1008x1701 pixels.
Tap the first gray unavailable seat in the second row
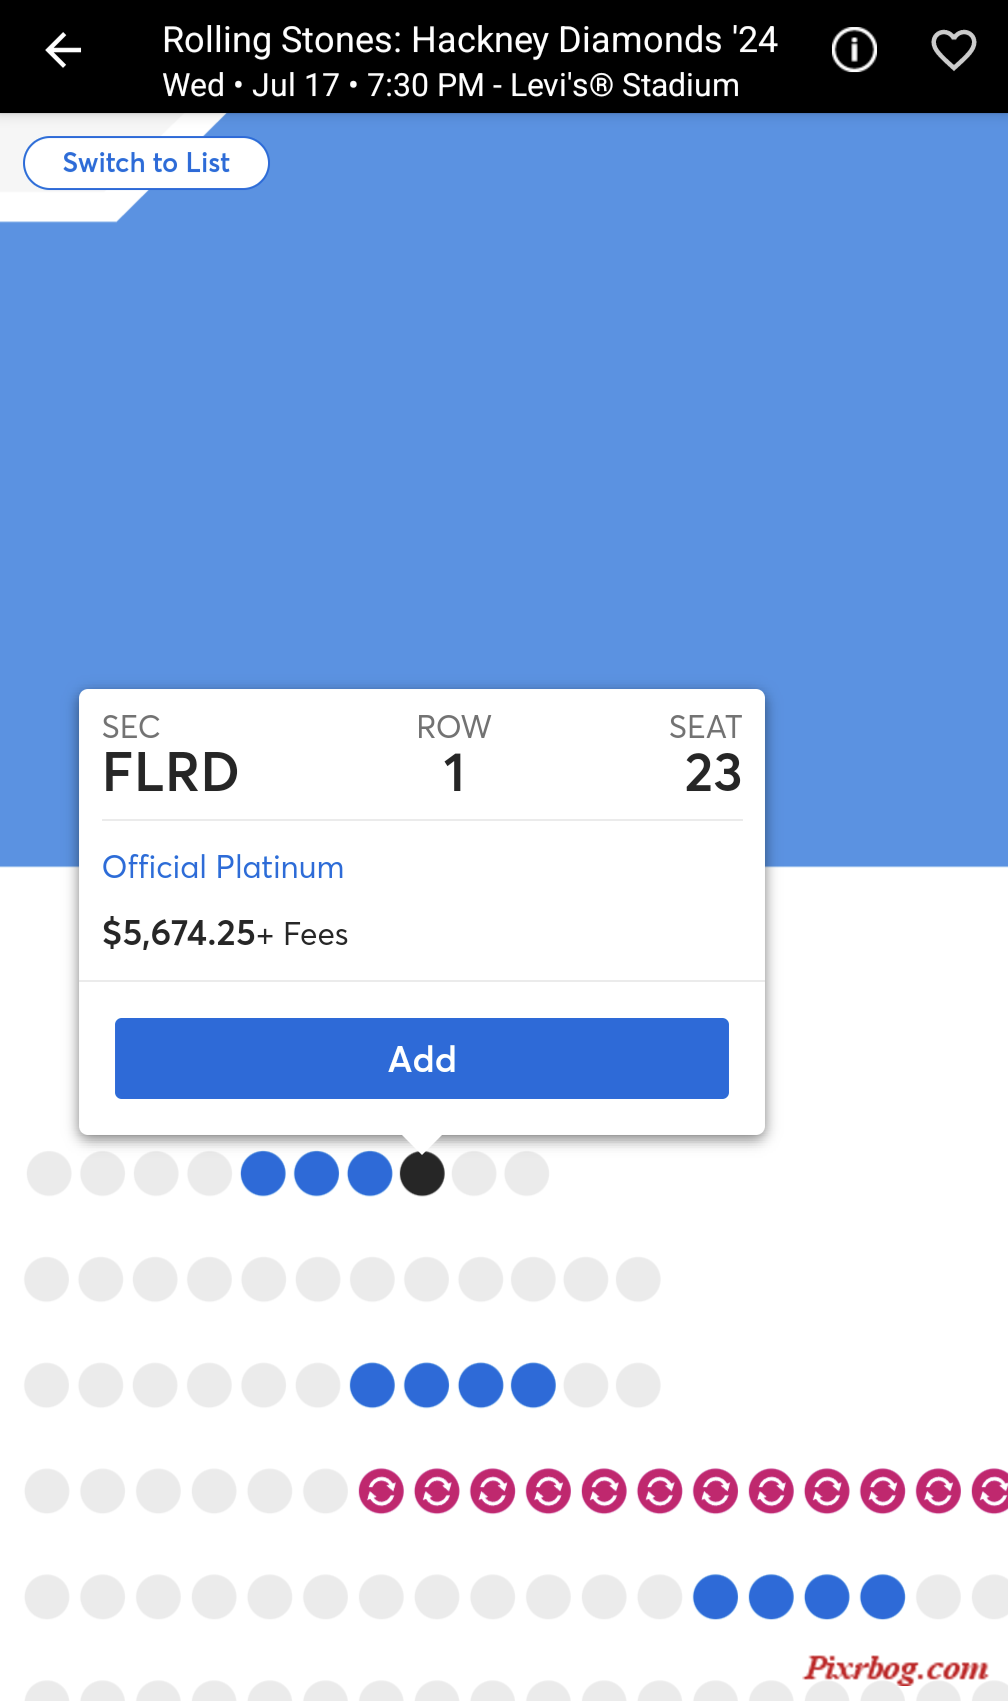coord(47,1279)
